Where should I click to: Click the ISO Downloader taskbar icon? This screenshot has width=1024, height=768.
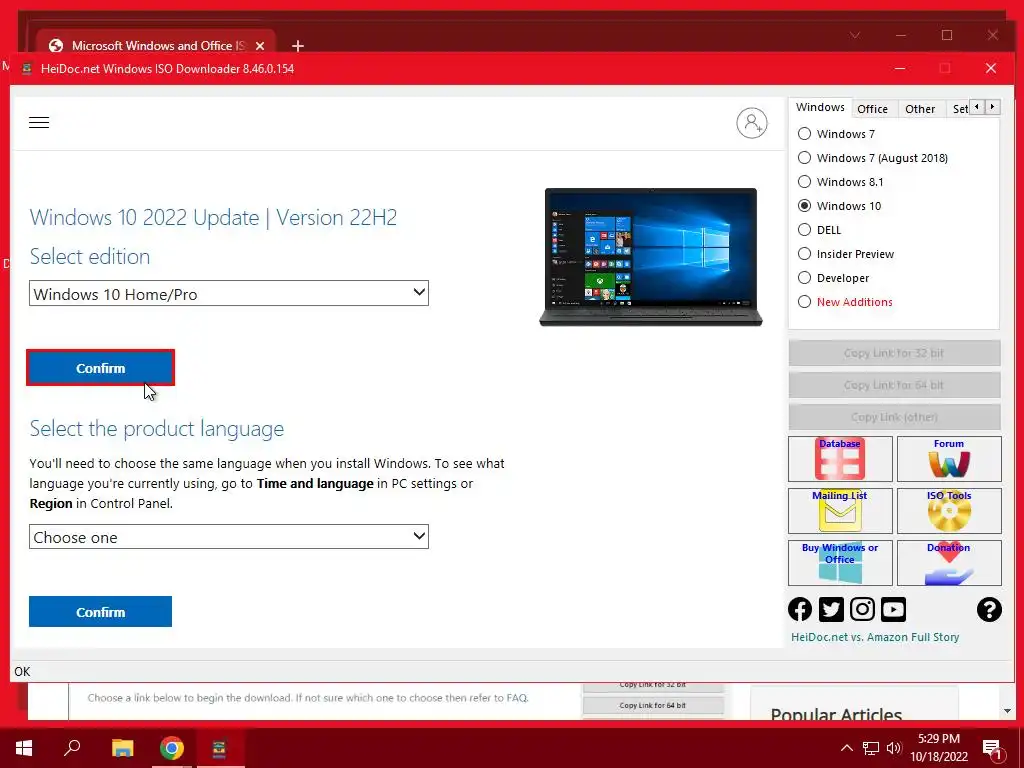click(x=219, y=748)
